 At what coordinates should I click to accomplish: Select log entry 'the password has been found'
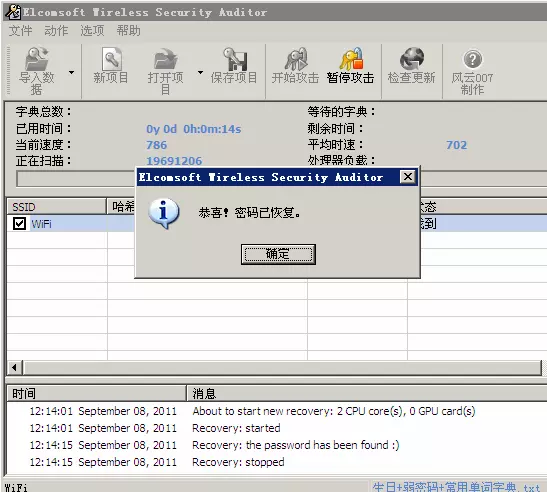(295, 445)
